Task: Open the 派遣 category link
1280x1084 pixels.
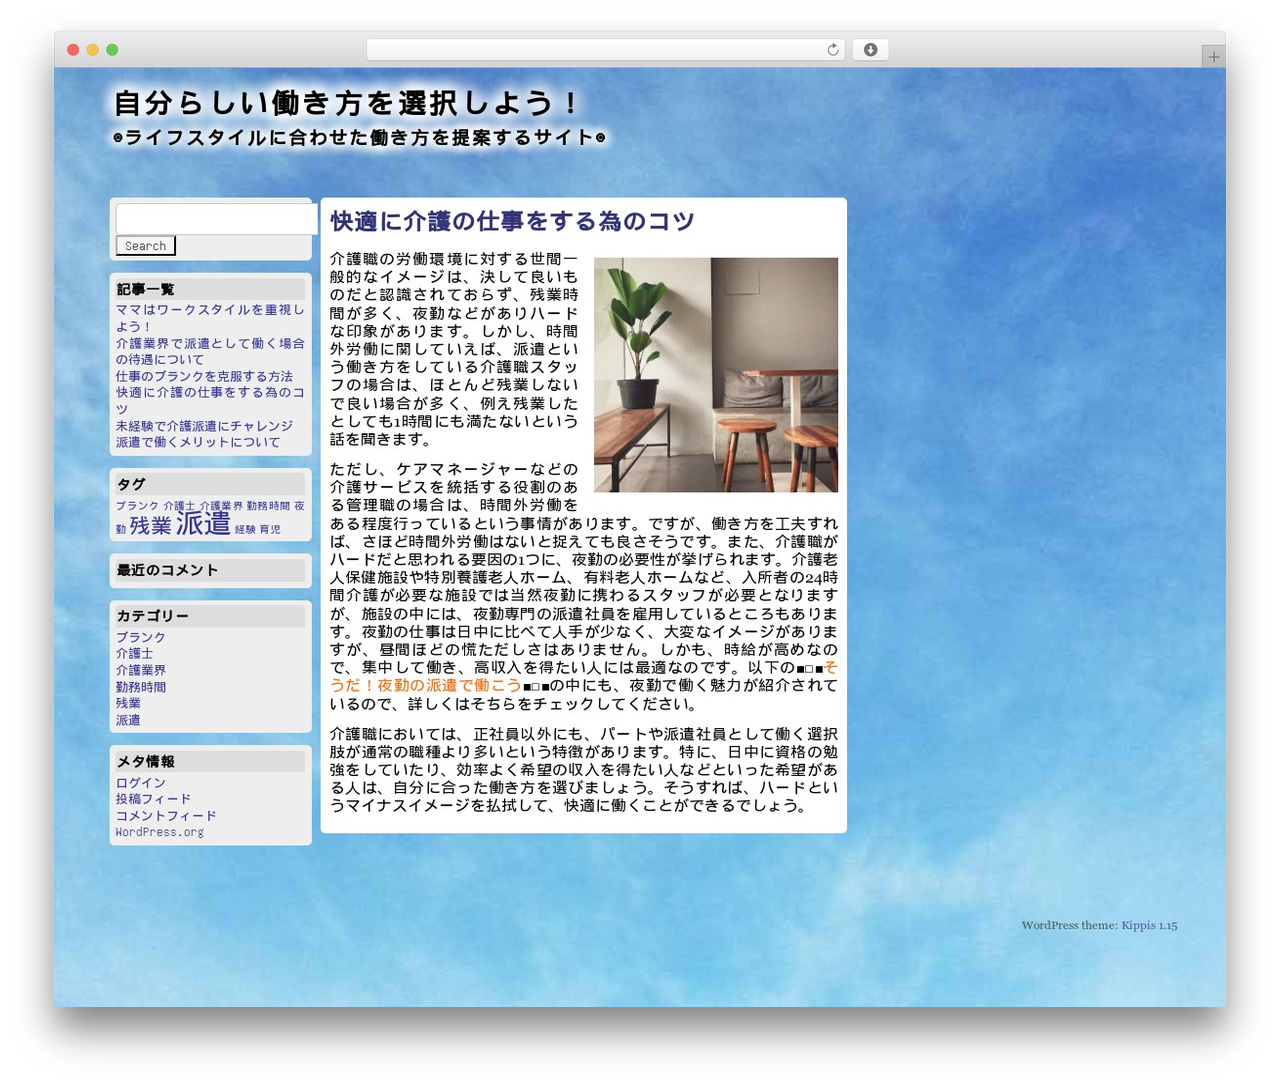Action: point(128,720)
